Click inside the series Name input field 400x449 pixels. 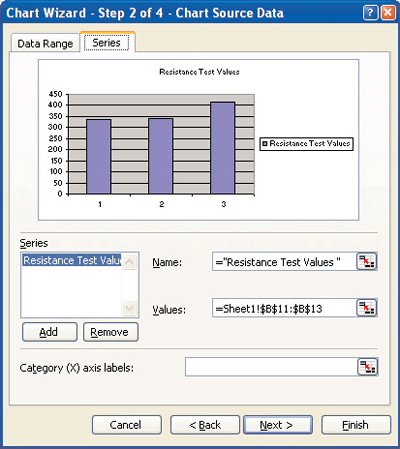point(284,262)
